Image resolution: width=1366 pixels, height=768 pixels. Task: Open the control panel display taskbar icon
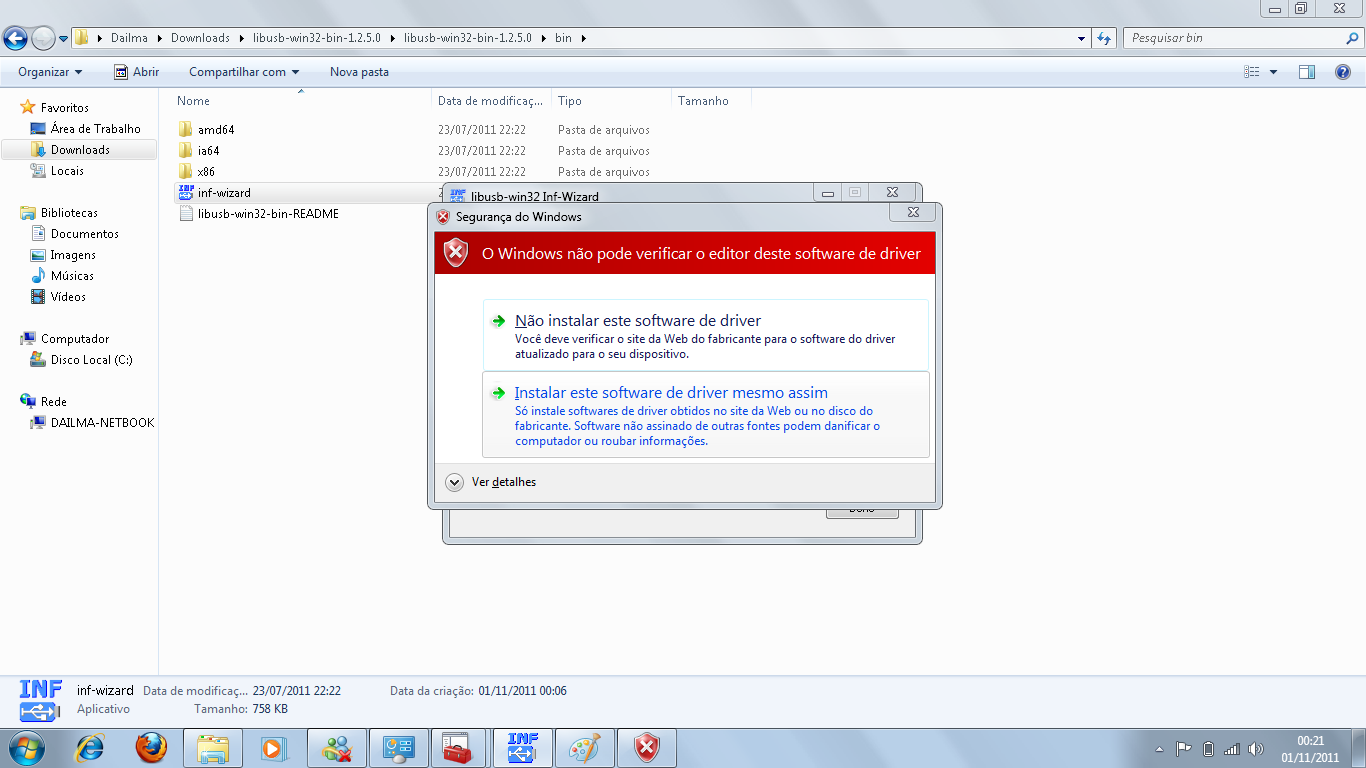(399, 747)
